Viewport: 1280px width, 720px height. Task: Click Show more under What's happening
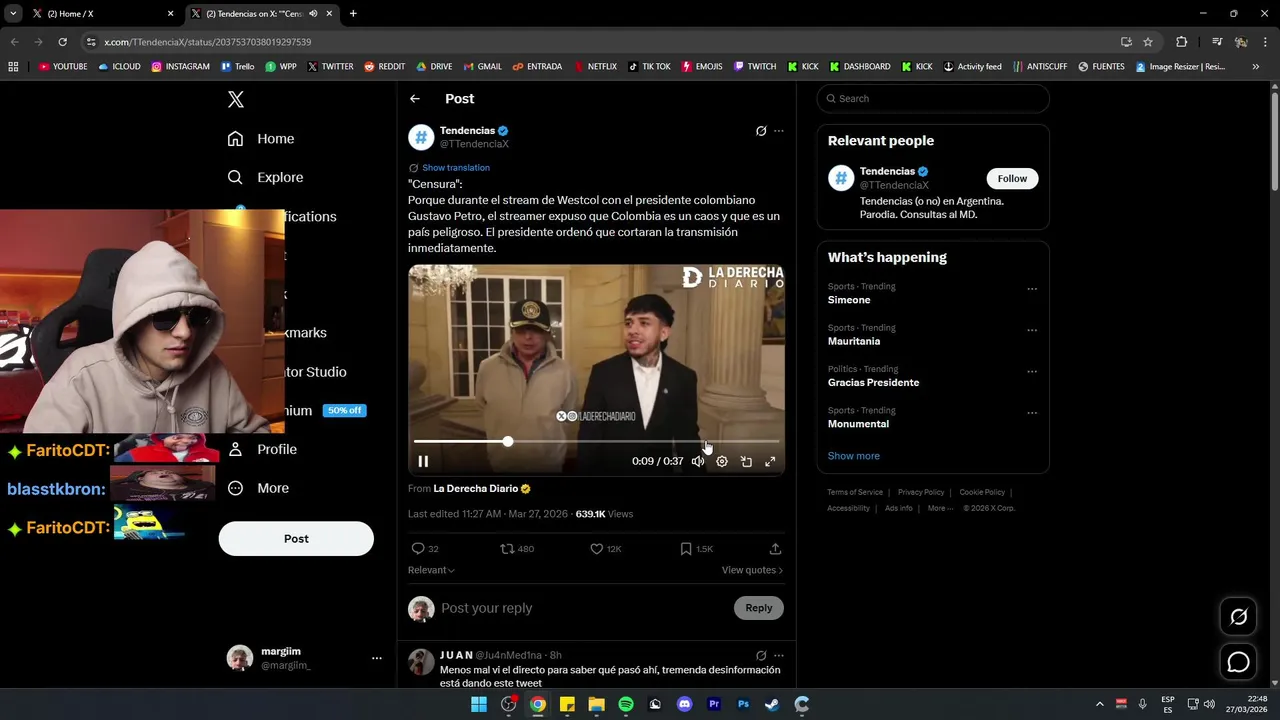[853, 456]
